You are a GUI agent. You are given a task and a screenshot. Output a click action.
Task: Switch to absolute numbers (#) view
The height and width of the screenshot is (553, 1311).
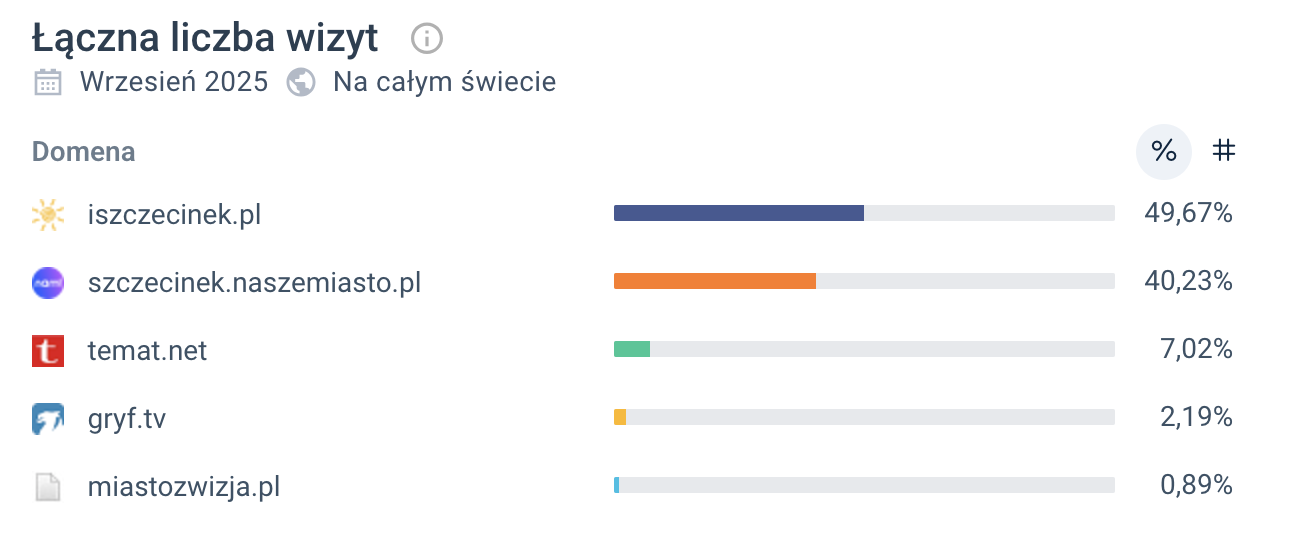pyautogui.click(x=1223, y=151)
